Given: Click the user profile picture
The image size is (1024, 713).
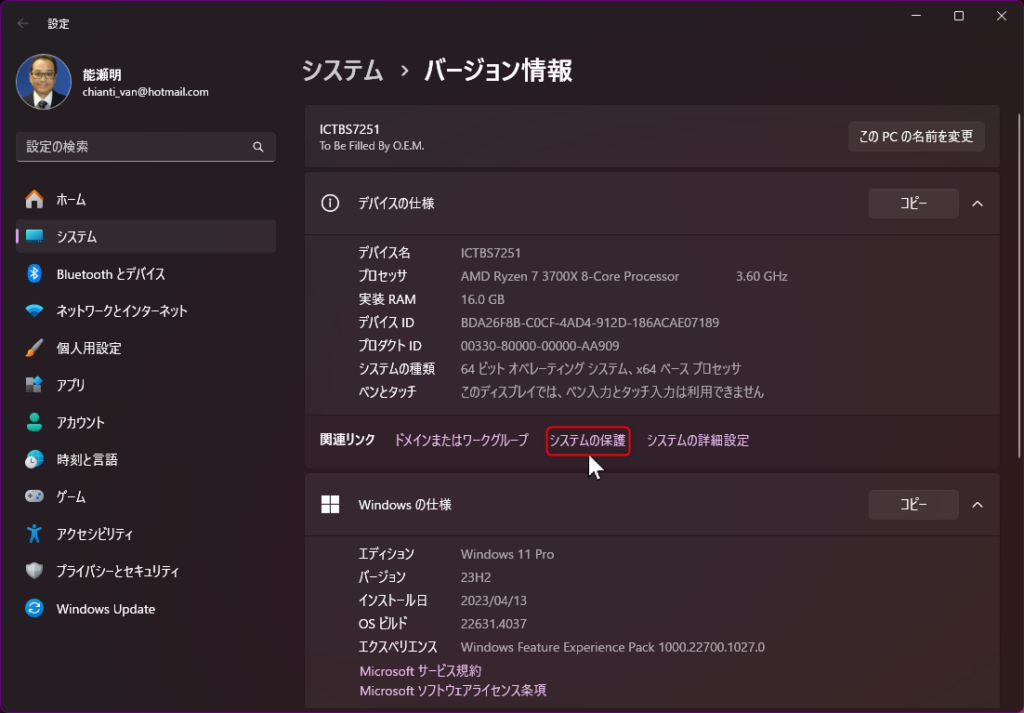Looking at the screenshot, I should (44, 82).
